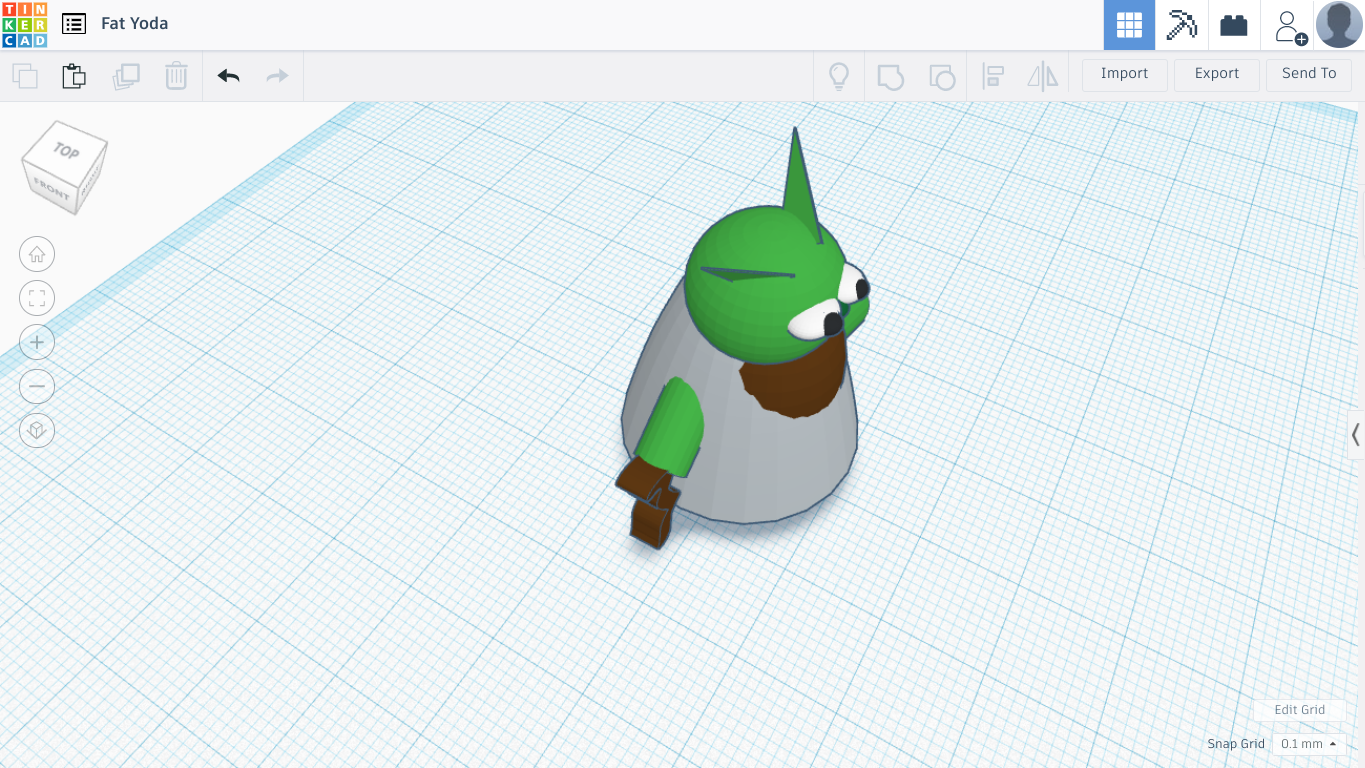Click the view cube TOP face
The height and width of the screenshot is (768, 1365).
pyautogui.click(x=66, y=151)
